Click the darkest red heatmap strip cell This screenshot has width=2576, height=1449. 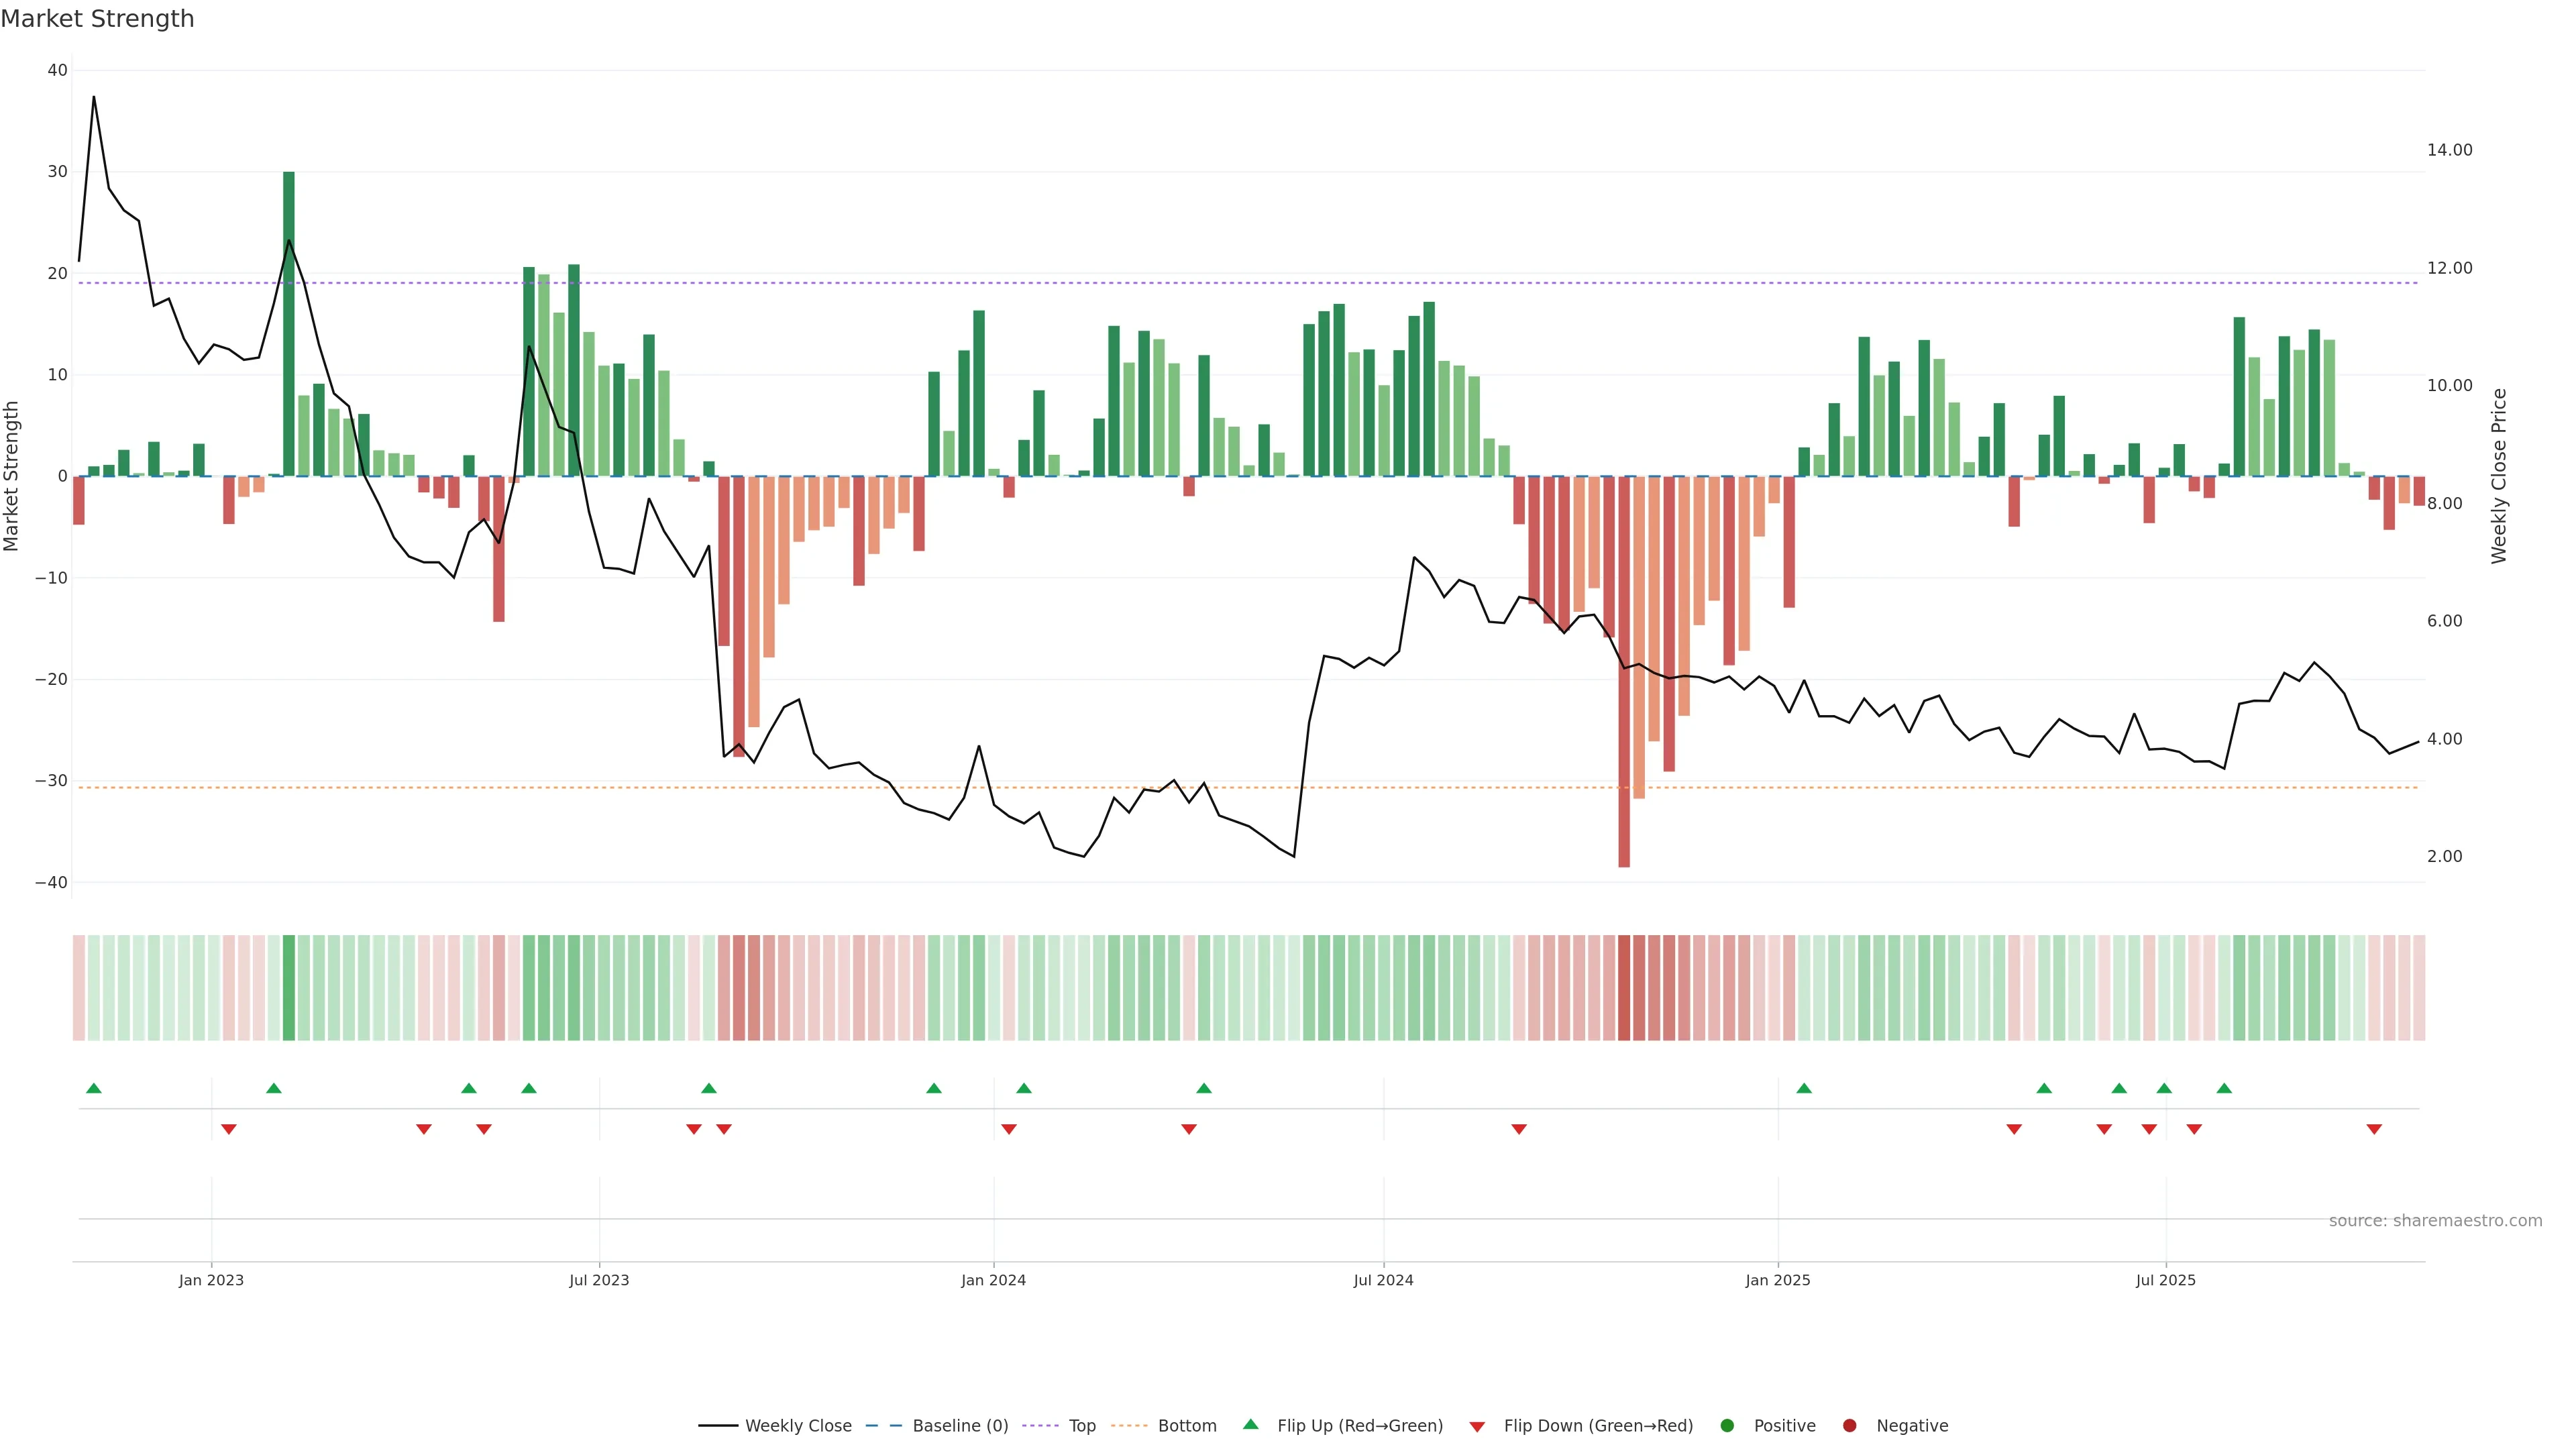point(1624,988)
